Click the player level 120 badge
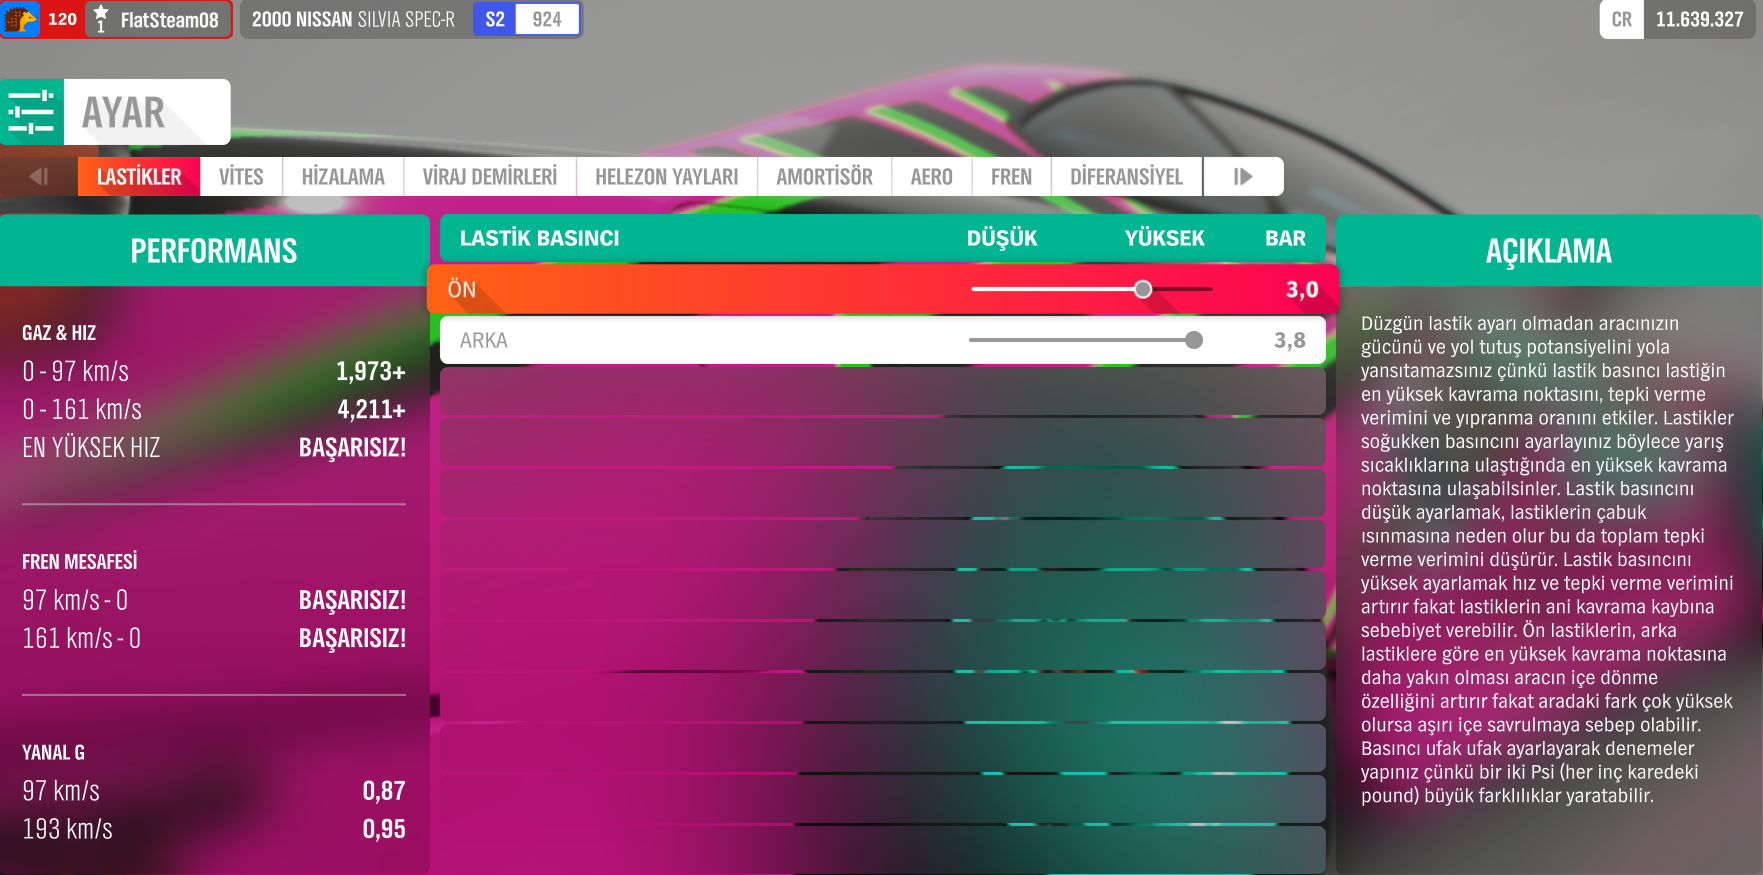The width and height of the screenshot is (1763, 875). coord(62,19)
